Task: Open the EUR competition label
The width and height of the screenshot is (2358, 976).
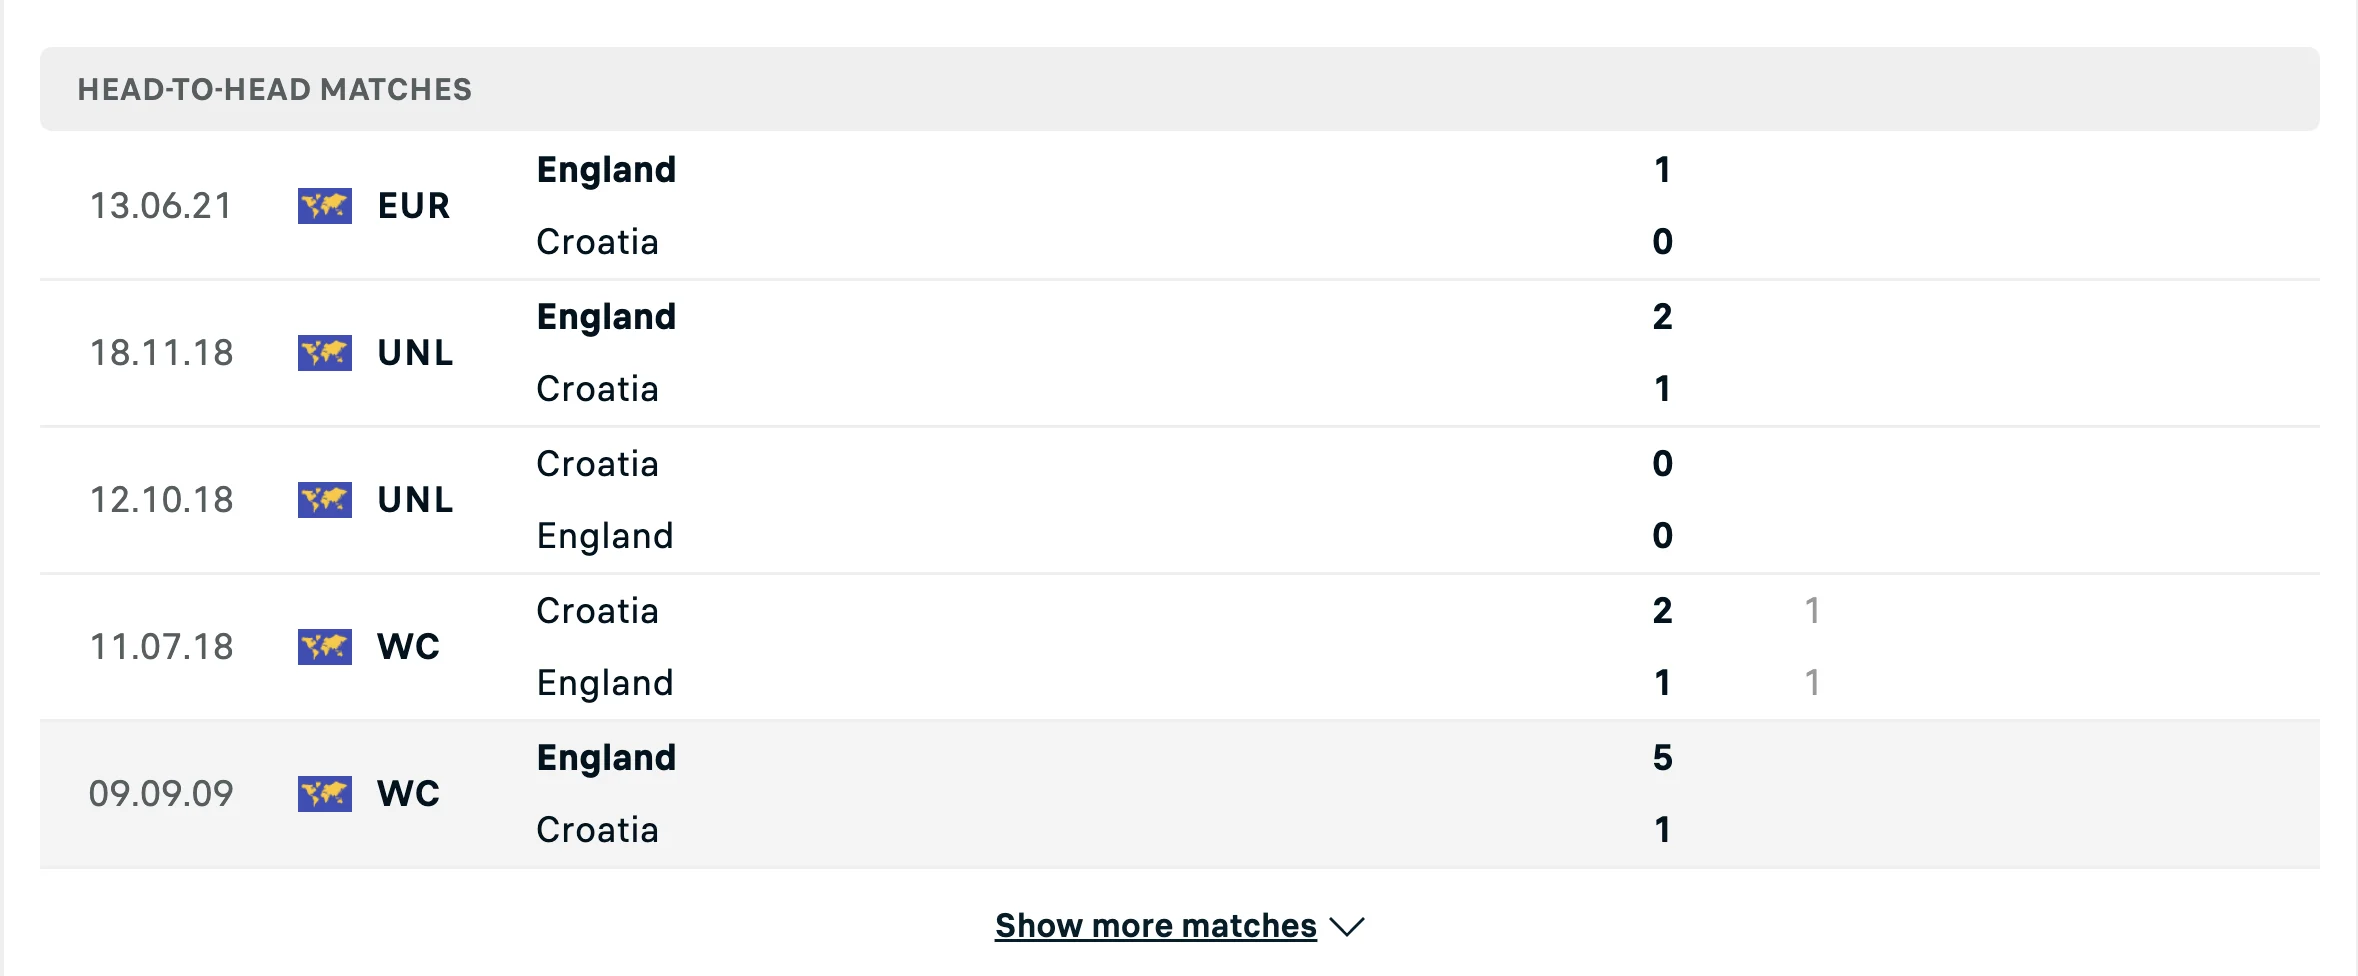Action: tap(413, 206)
